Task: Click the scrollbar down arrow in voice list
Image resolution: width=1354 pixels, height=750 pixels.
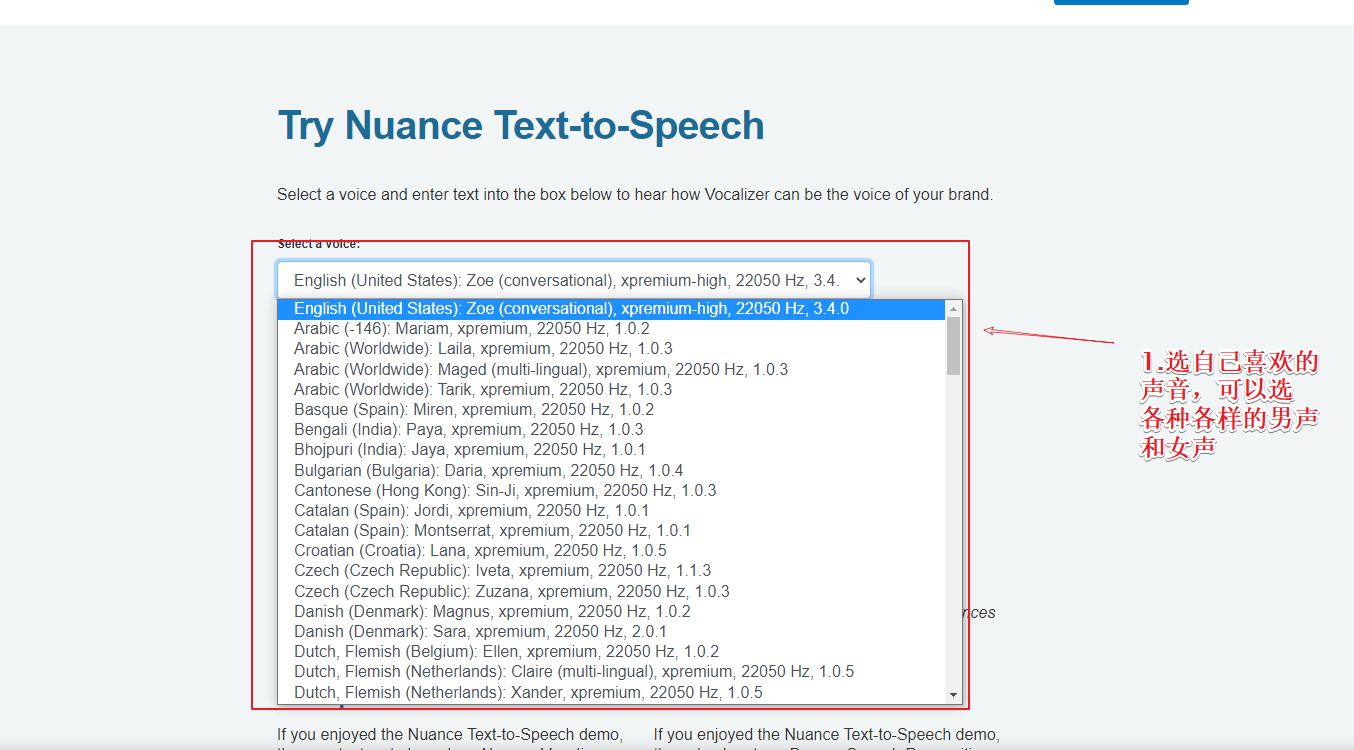Action: [953, 694]
